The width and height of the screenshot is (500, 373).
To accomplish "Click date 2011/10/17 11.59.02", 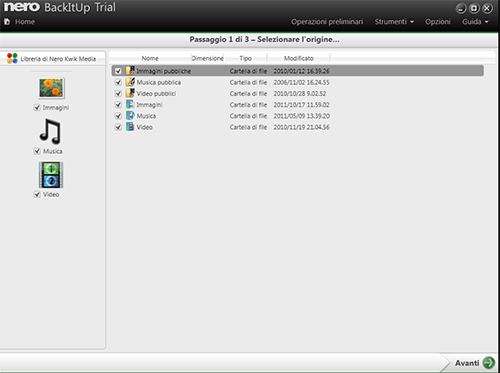I will [301, 105].
